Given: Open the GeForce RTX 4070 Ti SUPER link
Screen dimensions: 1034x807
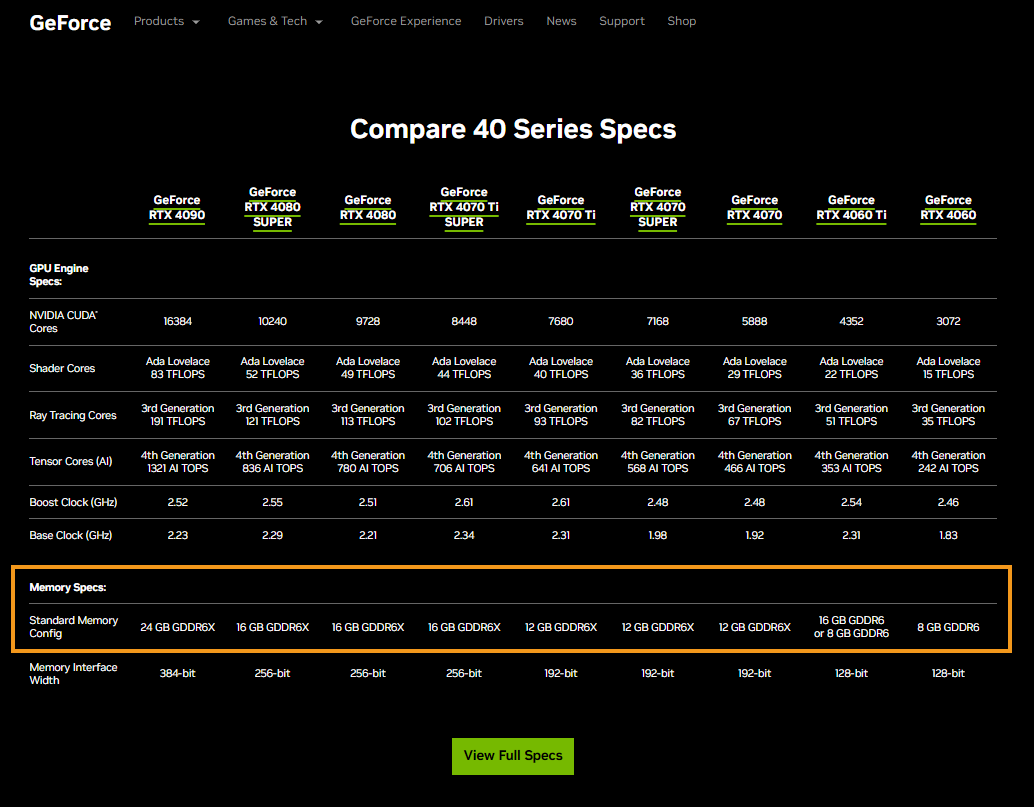Looking at the screenshot, I should pyautogui.click(x=464, y=207).
